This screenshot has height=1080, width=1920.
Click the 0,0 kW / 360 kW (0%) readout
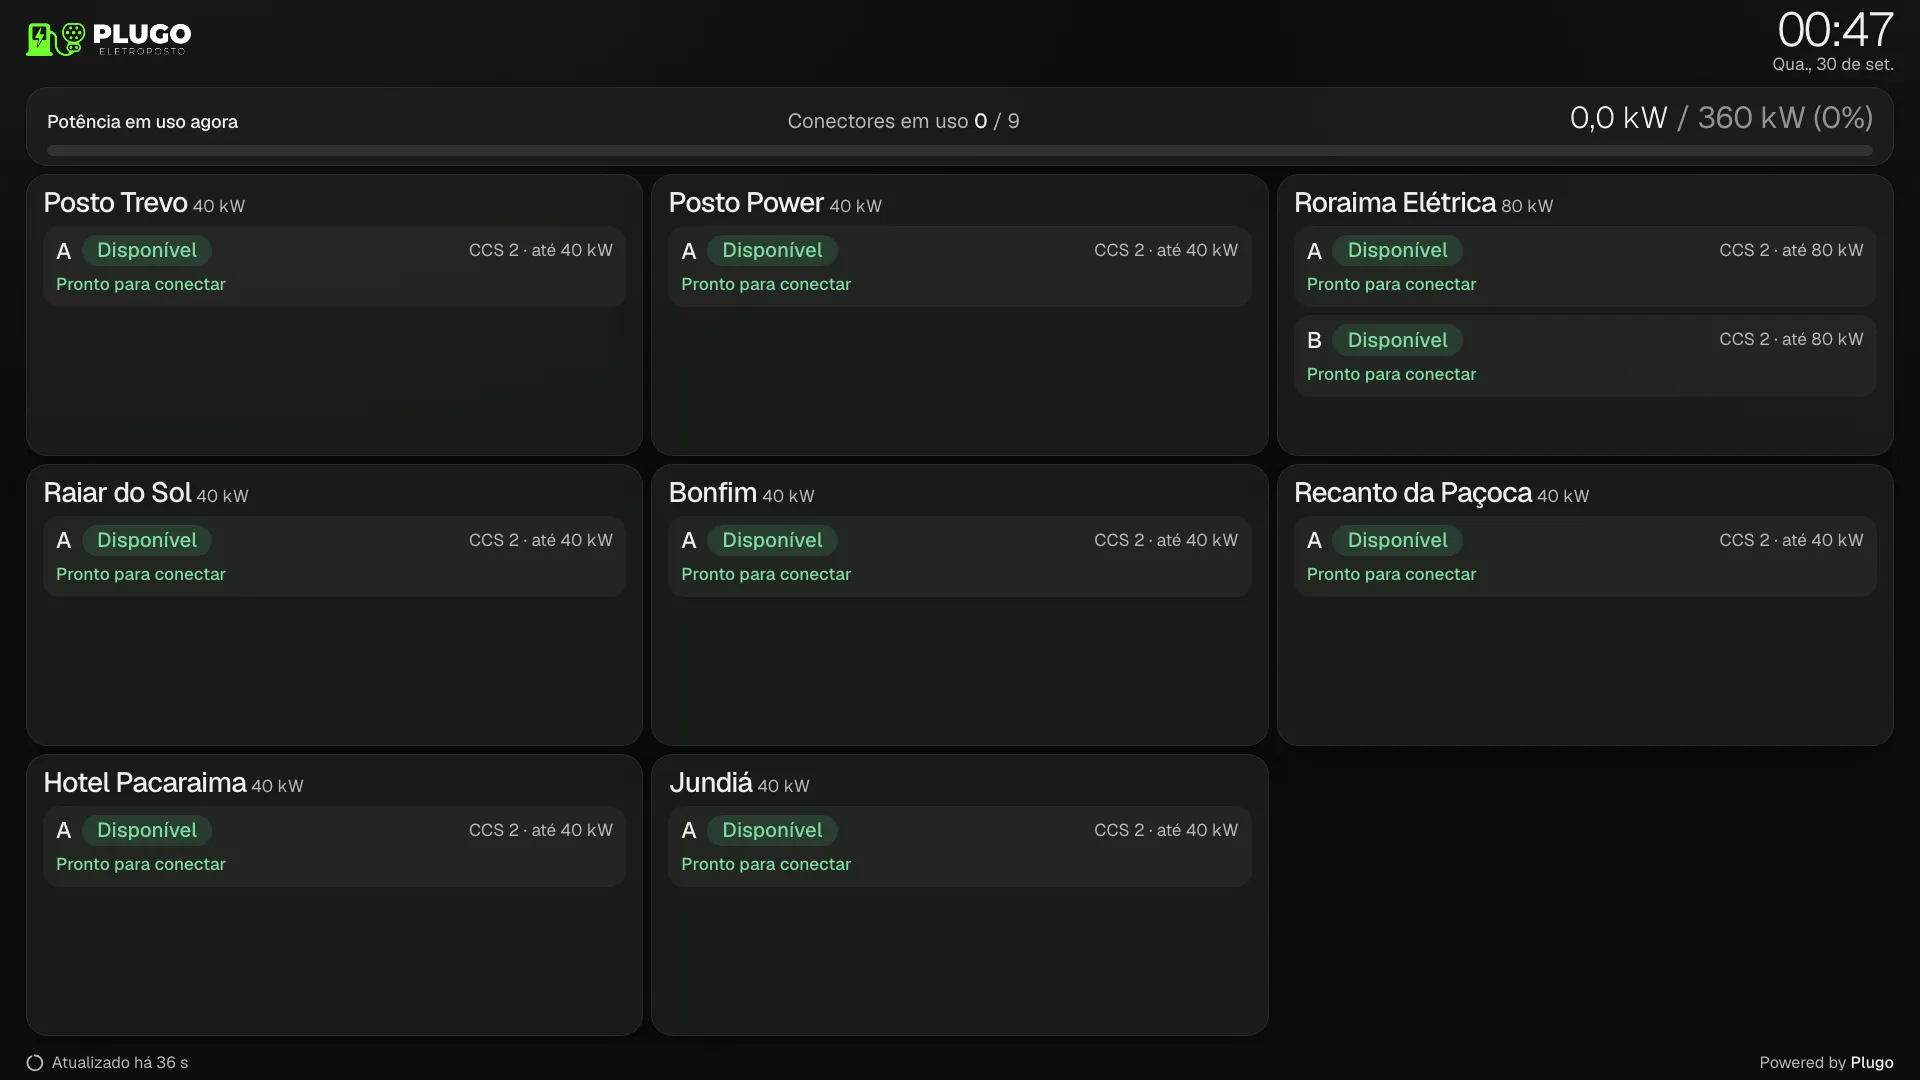tap(1721, 118)
